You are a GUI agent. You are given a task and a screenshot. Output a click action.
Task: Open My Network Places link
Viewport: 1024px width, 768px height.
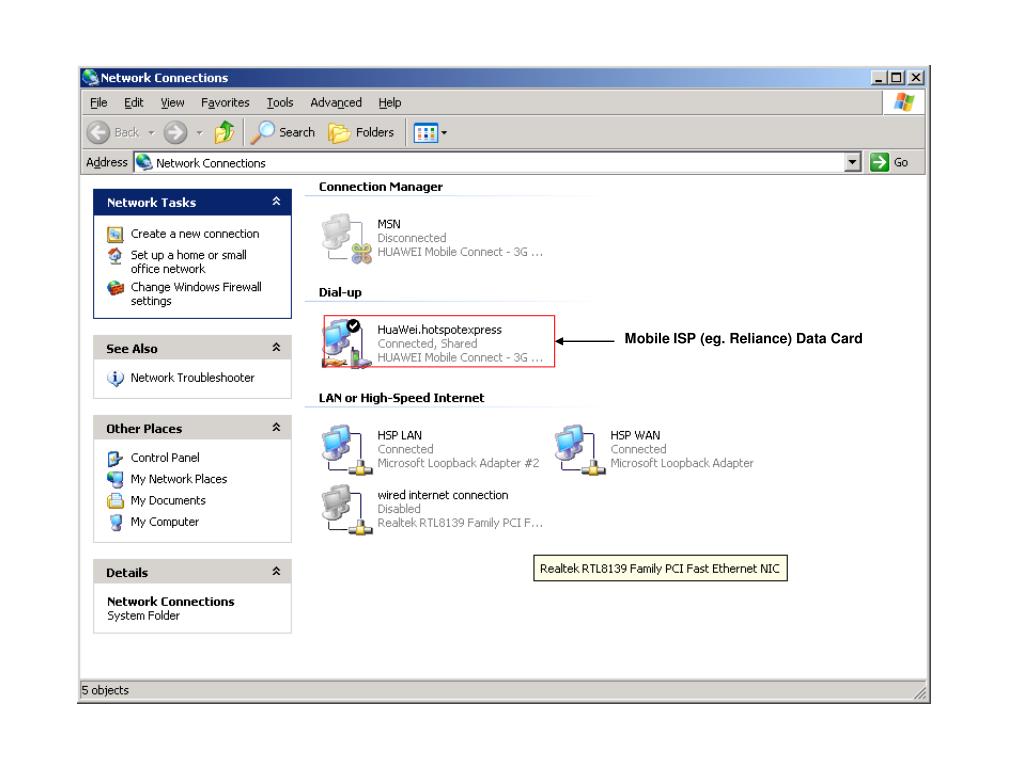click(x=179, y=479)
